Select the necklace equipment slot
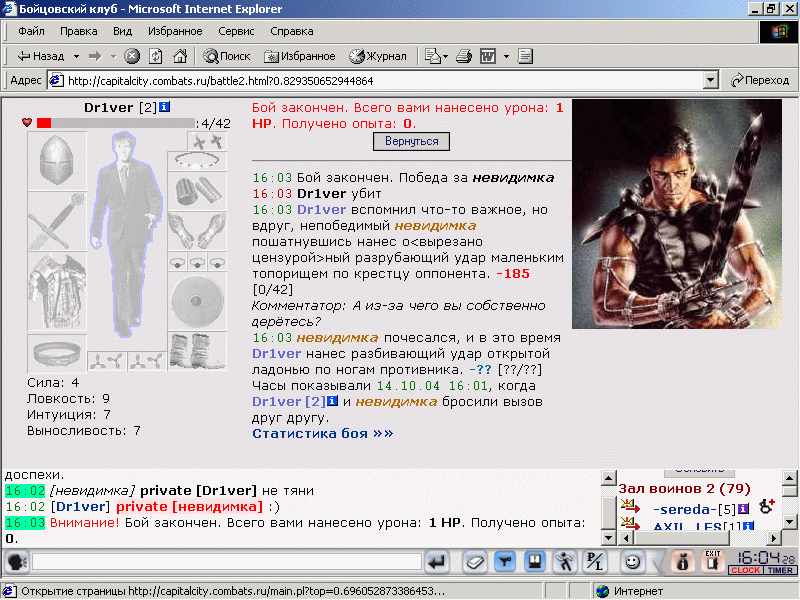 point(197,161)
